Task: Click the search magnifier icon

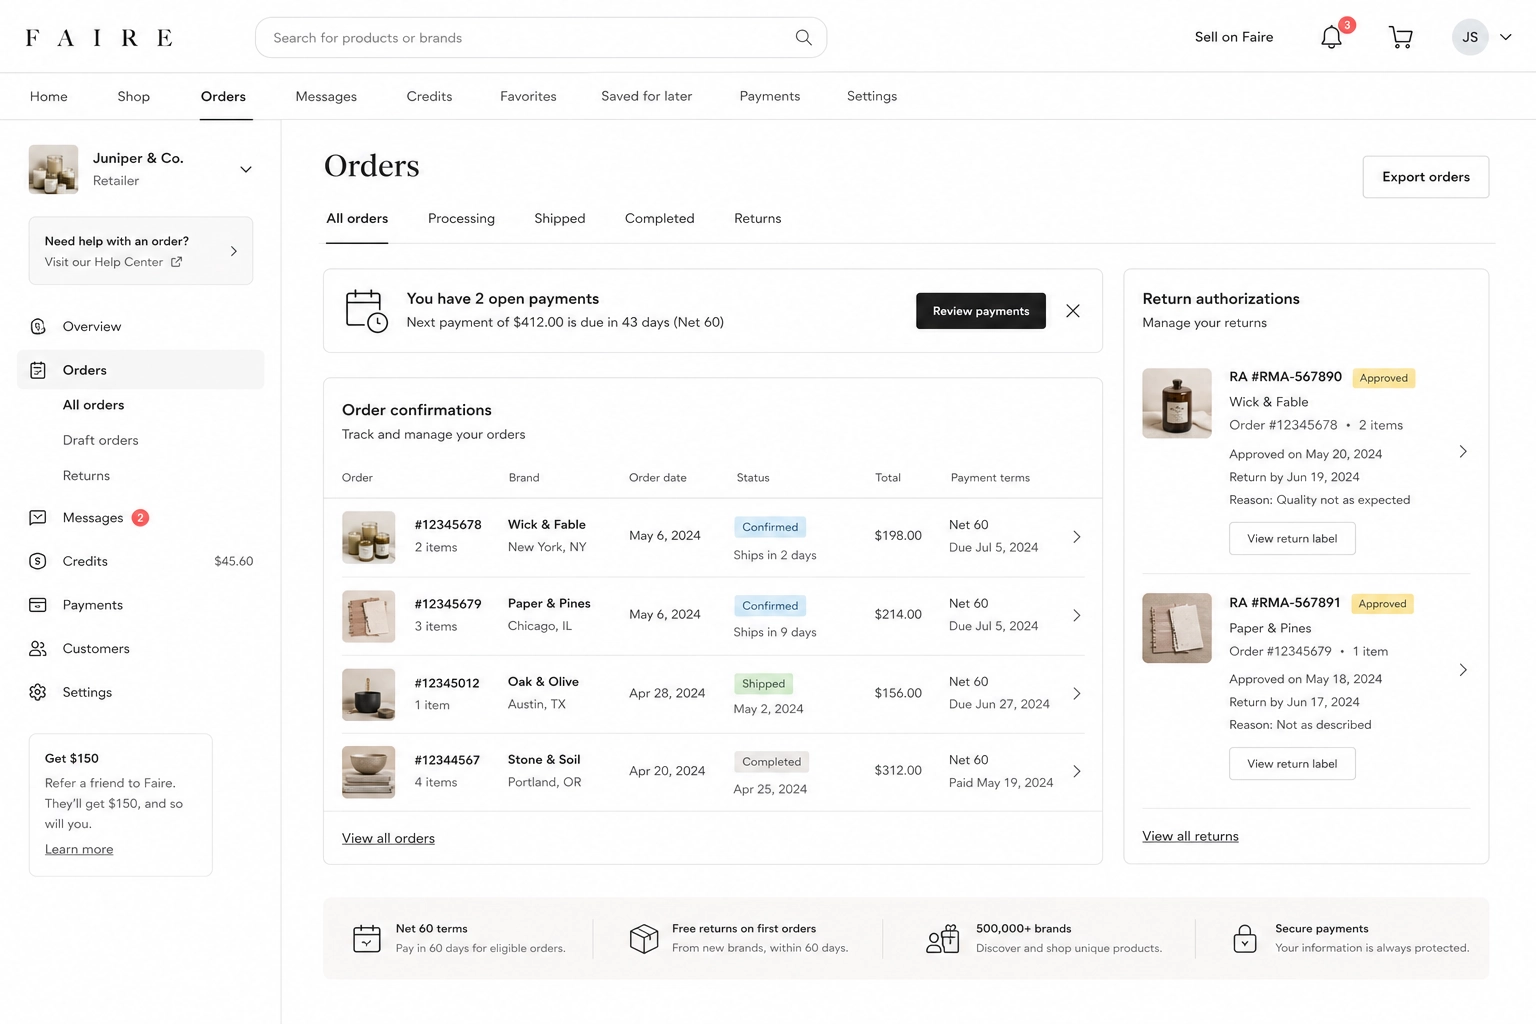Action: pyautogui.click(x=803, y=38)
